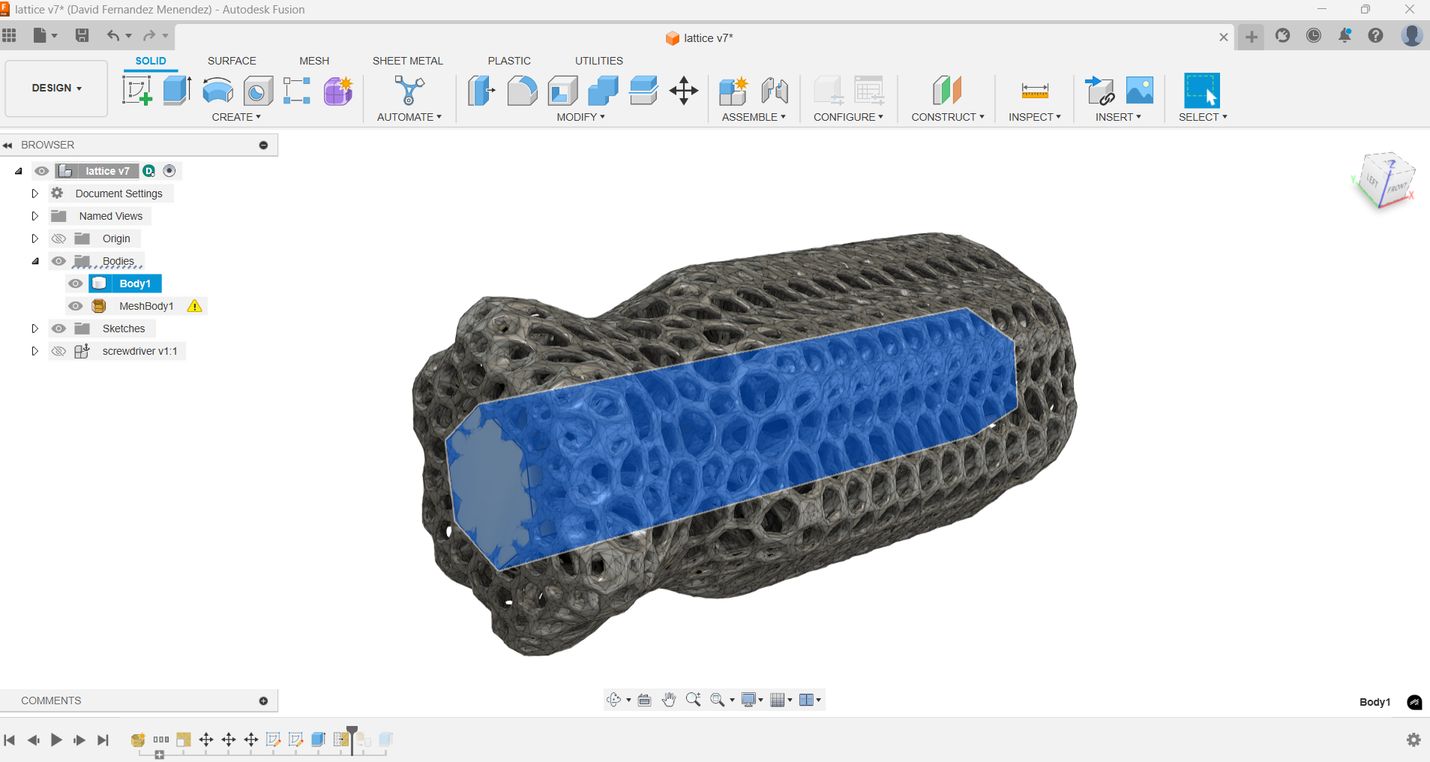Toggle visibility of lattice v7 root
The image size is (1430, 762).
click(x=41, y=171)
